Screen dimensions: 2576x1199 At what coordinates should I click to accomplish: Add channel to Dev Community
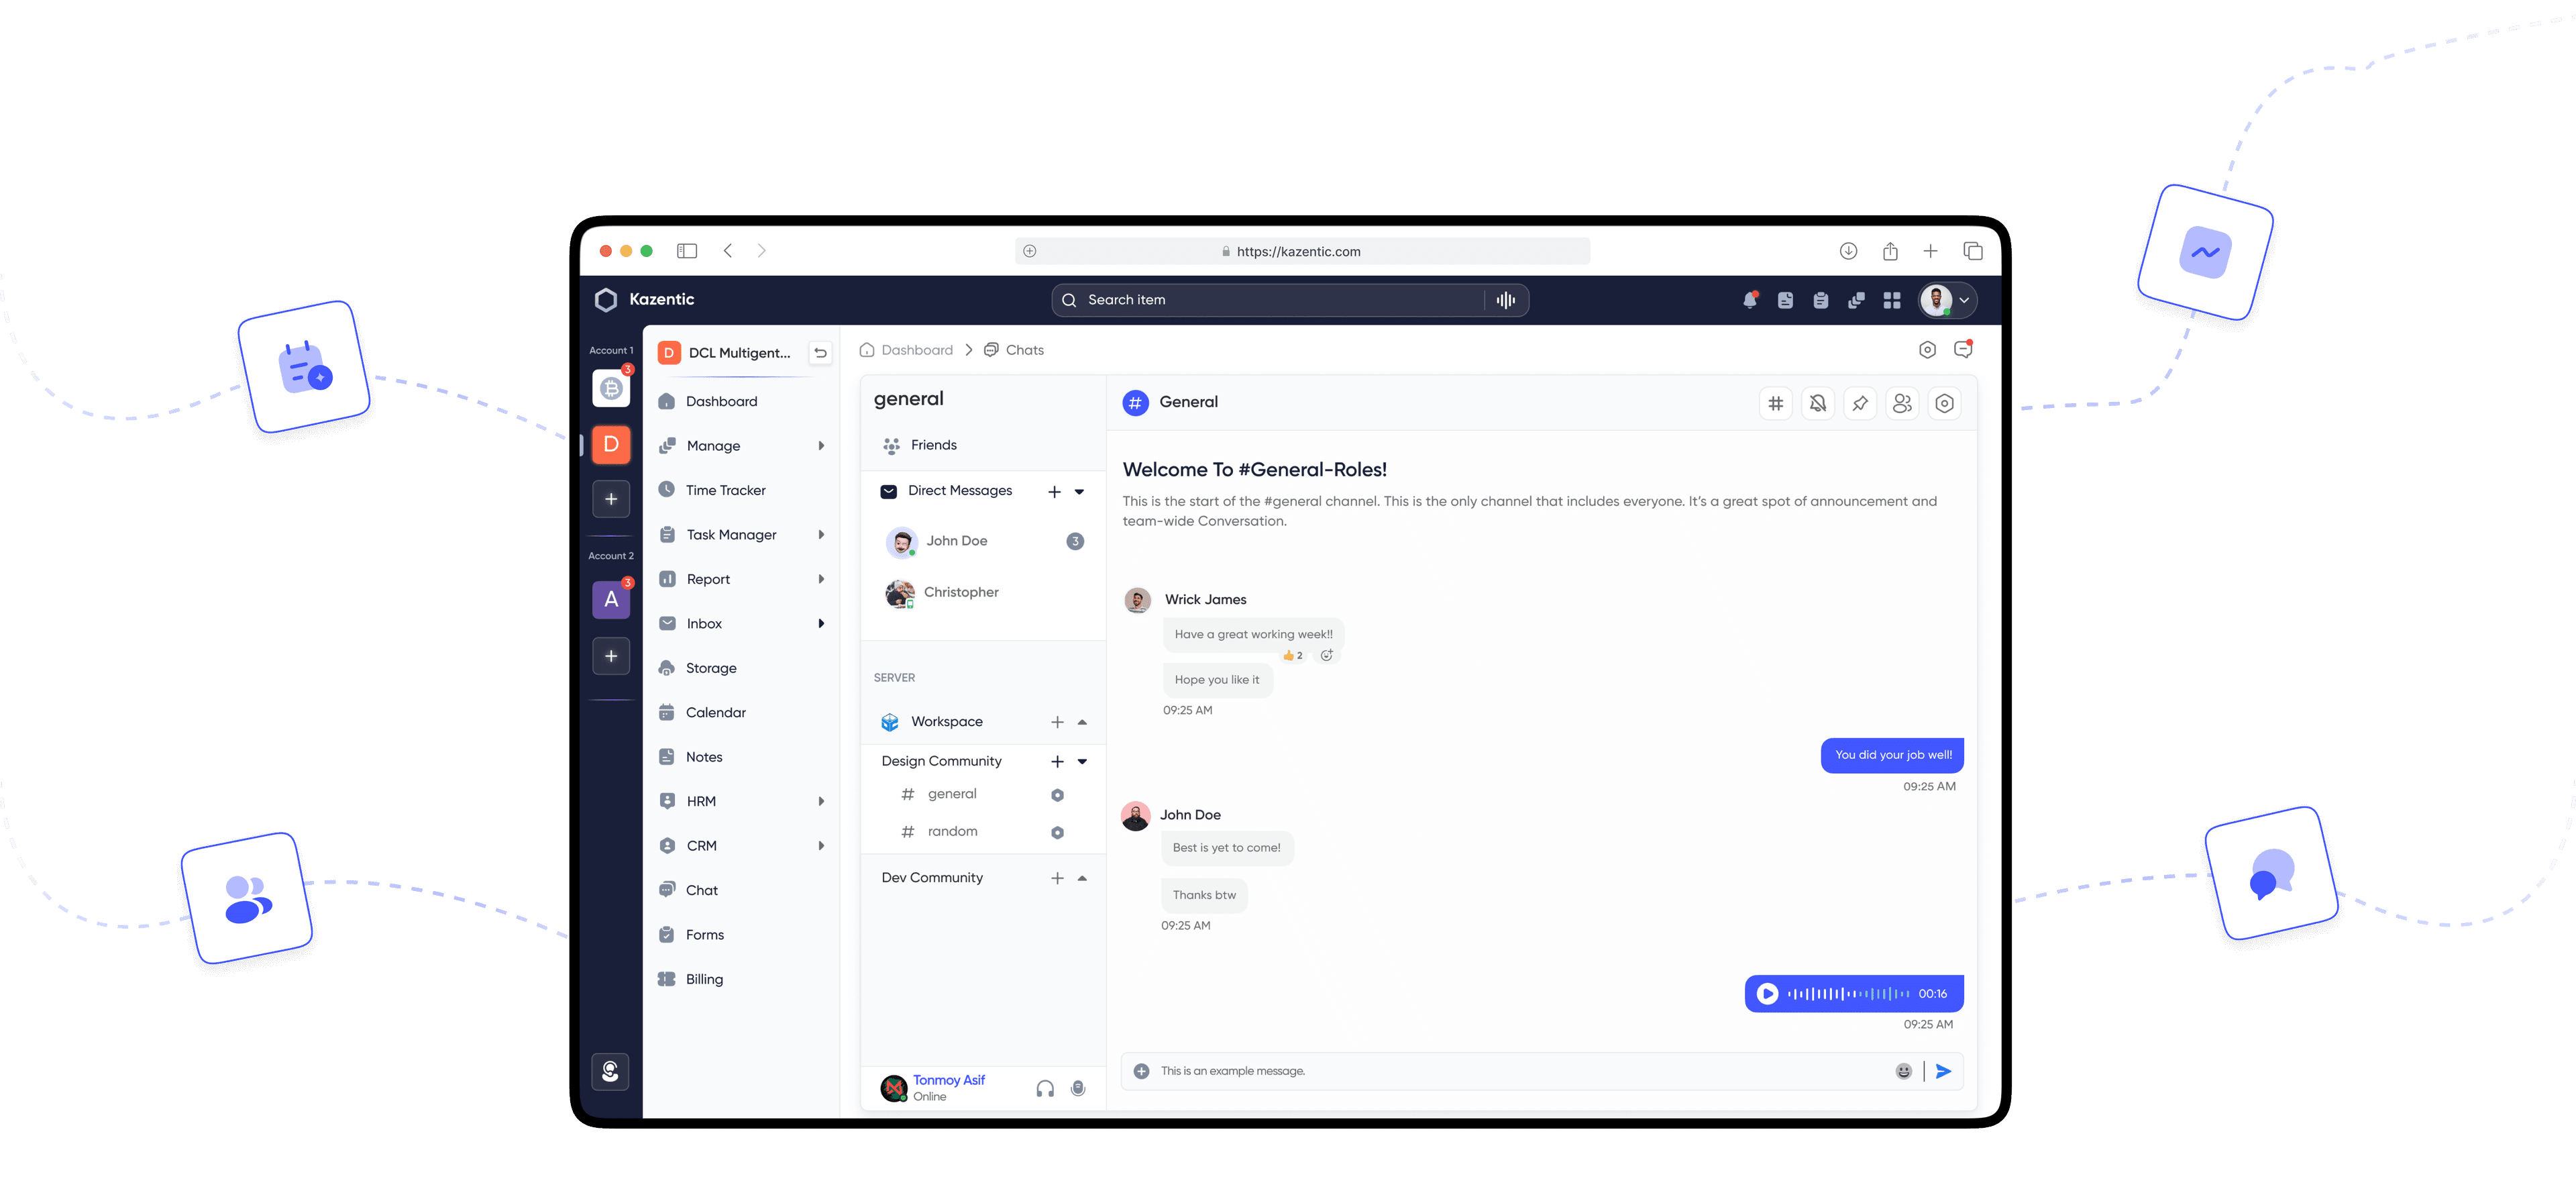click(1057, 878)
